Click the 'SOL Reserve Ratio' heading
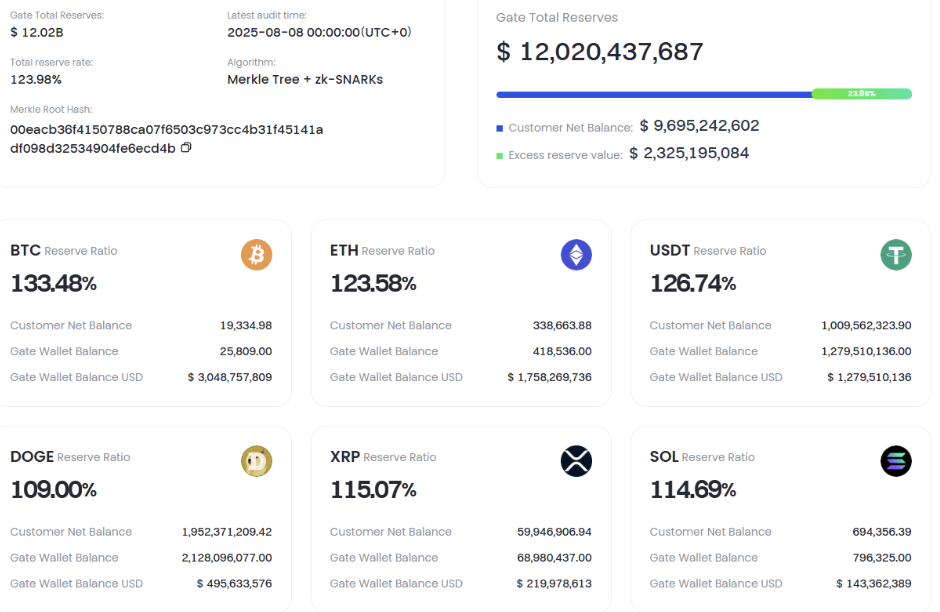The image size is (940, 612). (x=702, y=457)
